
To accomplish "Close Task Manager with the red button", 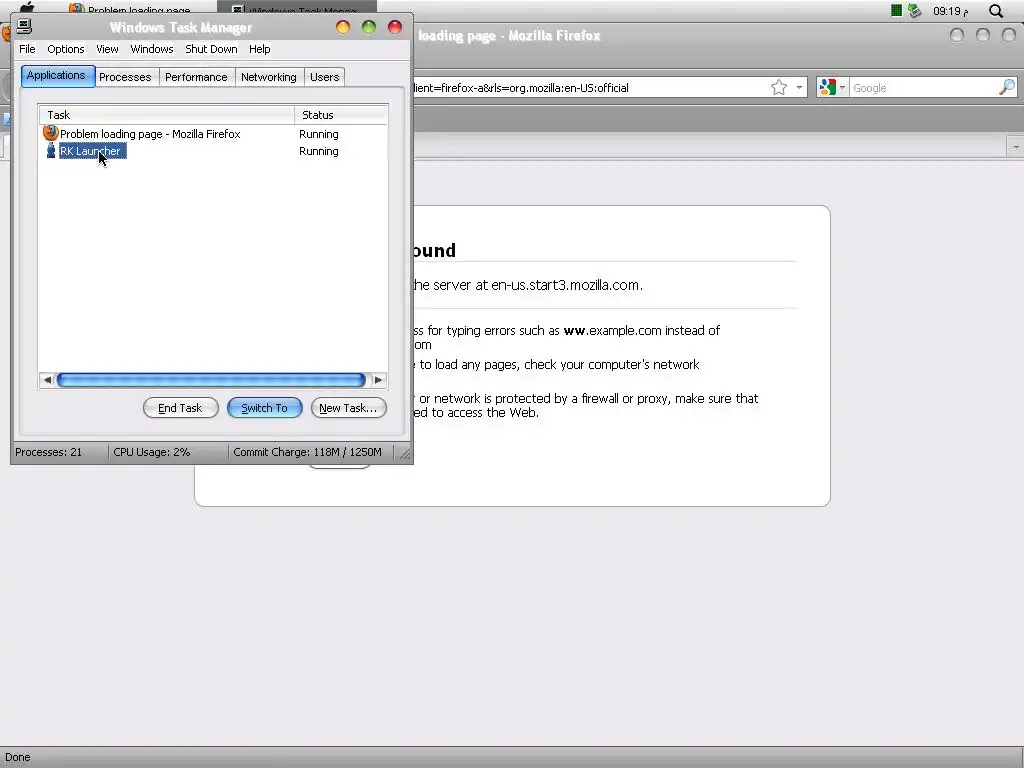I will [x=395, y=27].
